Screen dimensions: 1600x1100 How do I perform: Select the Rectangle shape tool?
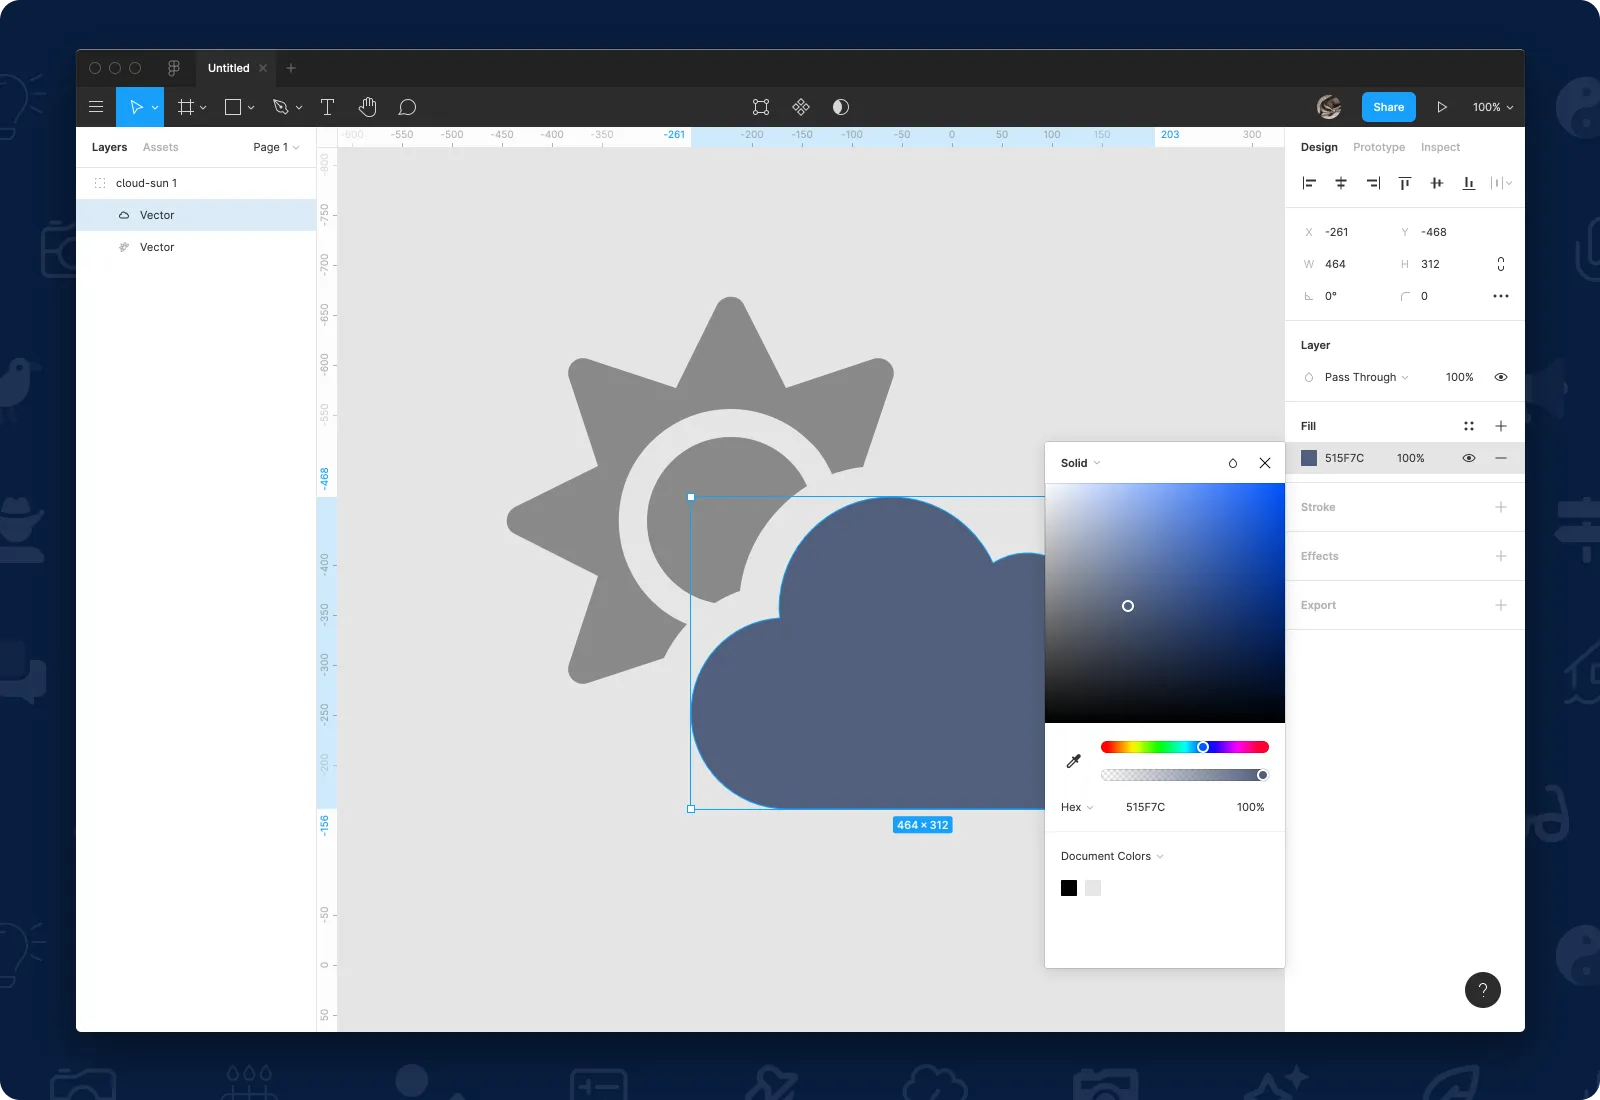coord(233,107)
